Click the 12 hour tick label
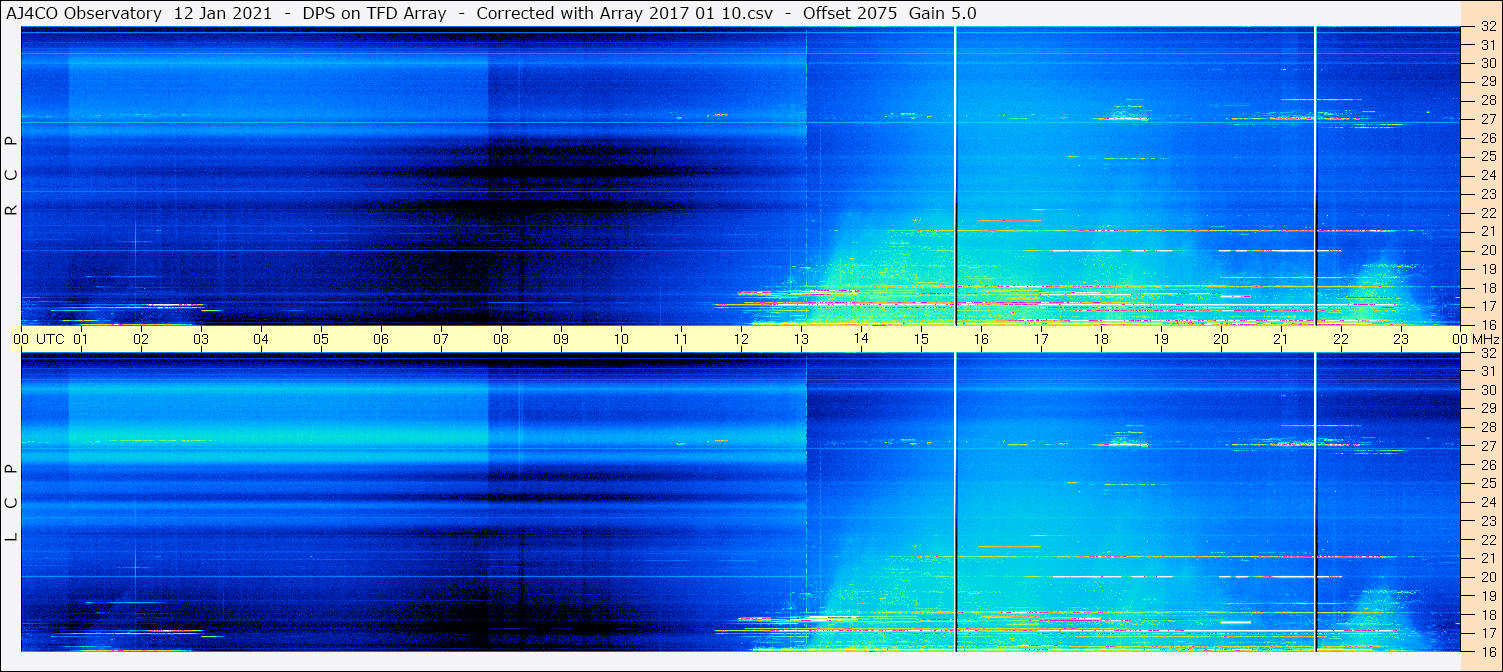Screen dimensions: 1503x672 pyautogui.click(x=741, y=339)
